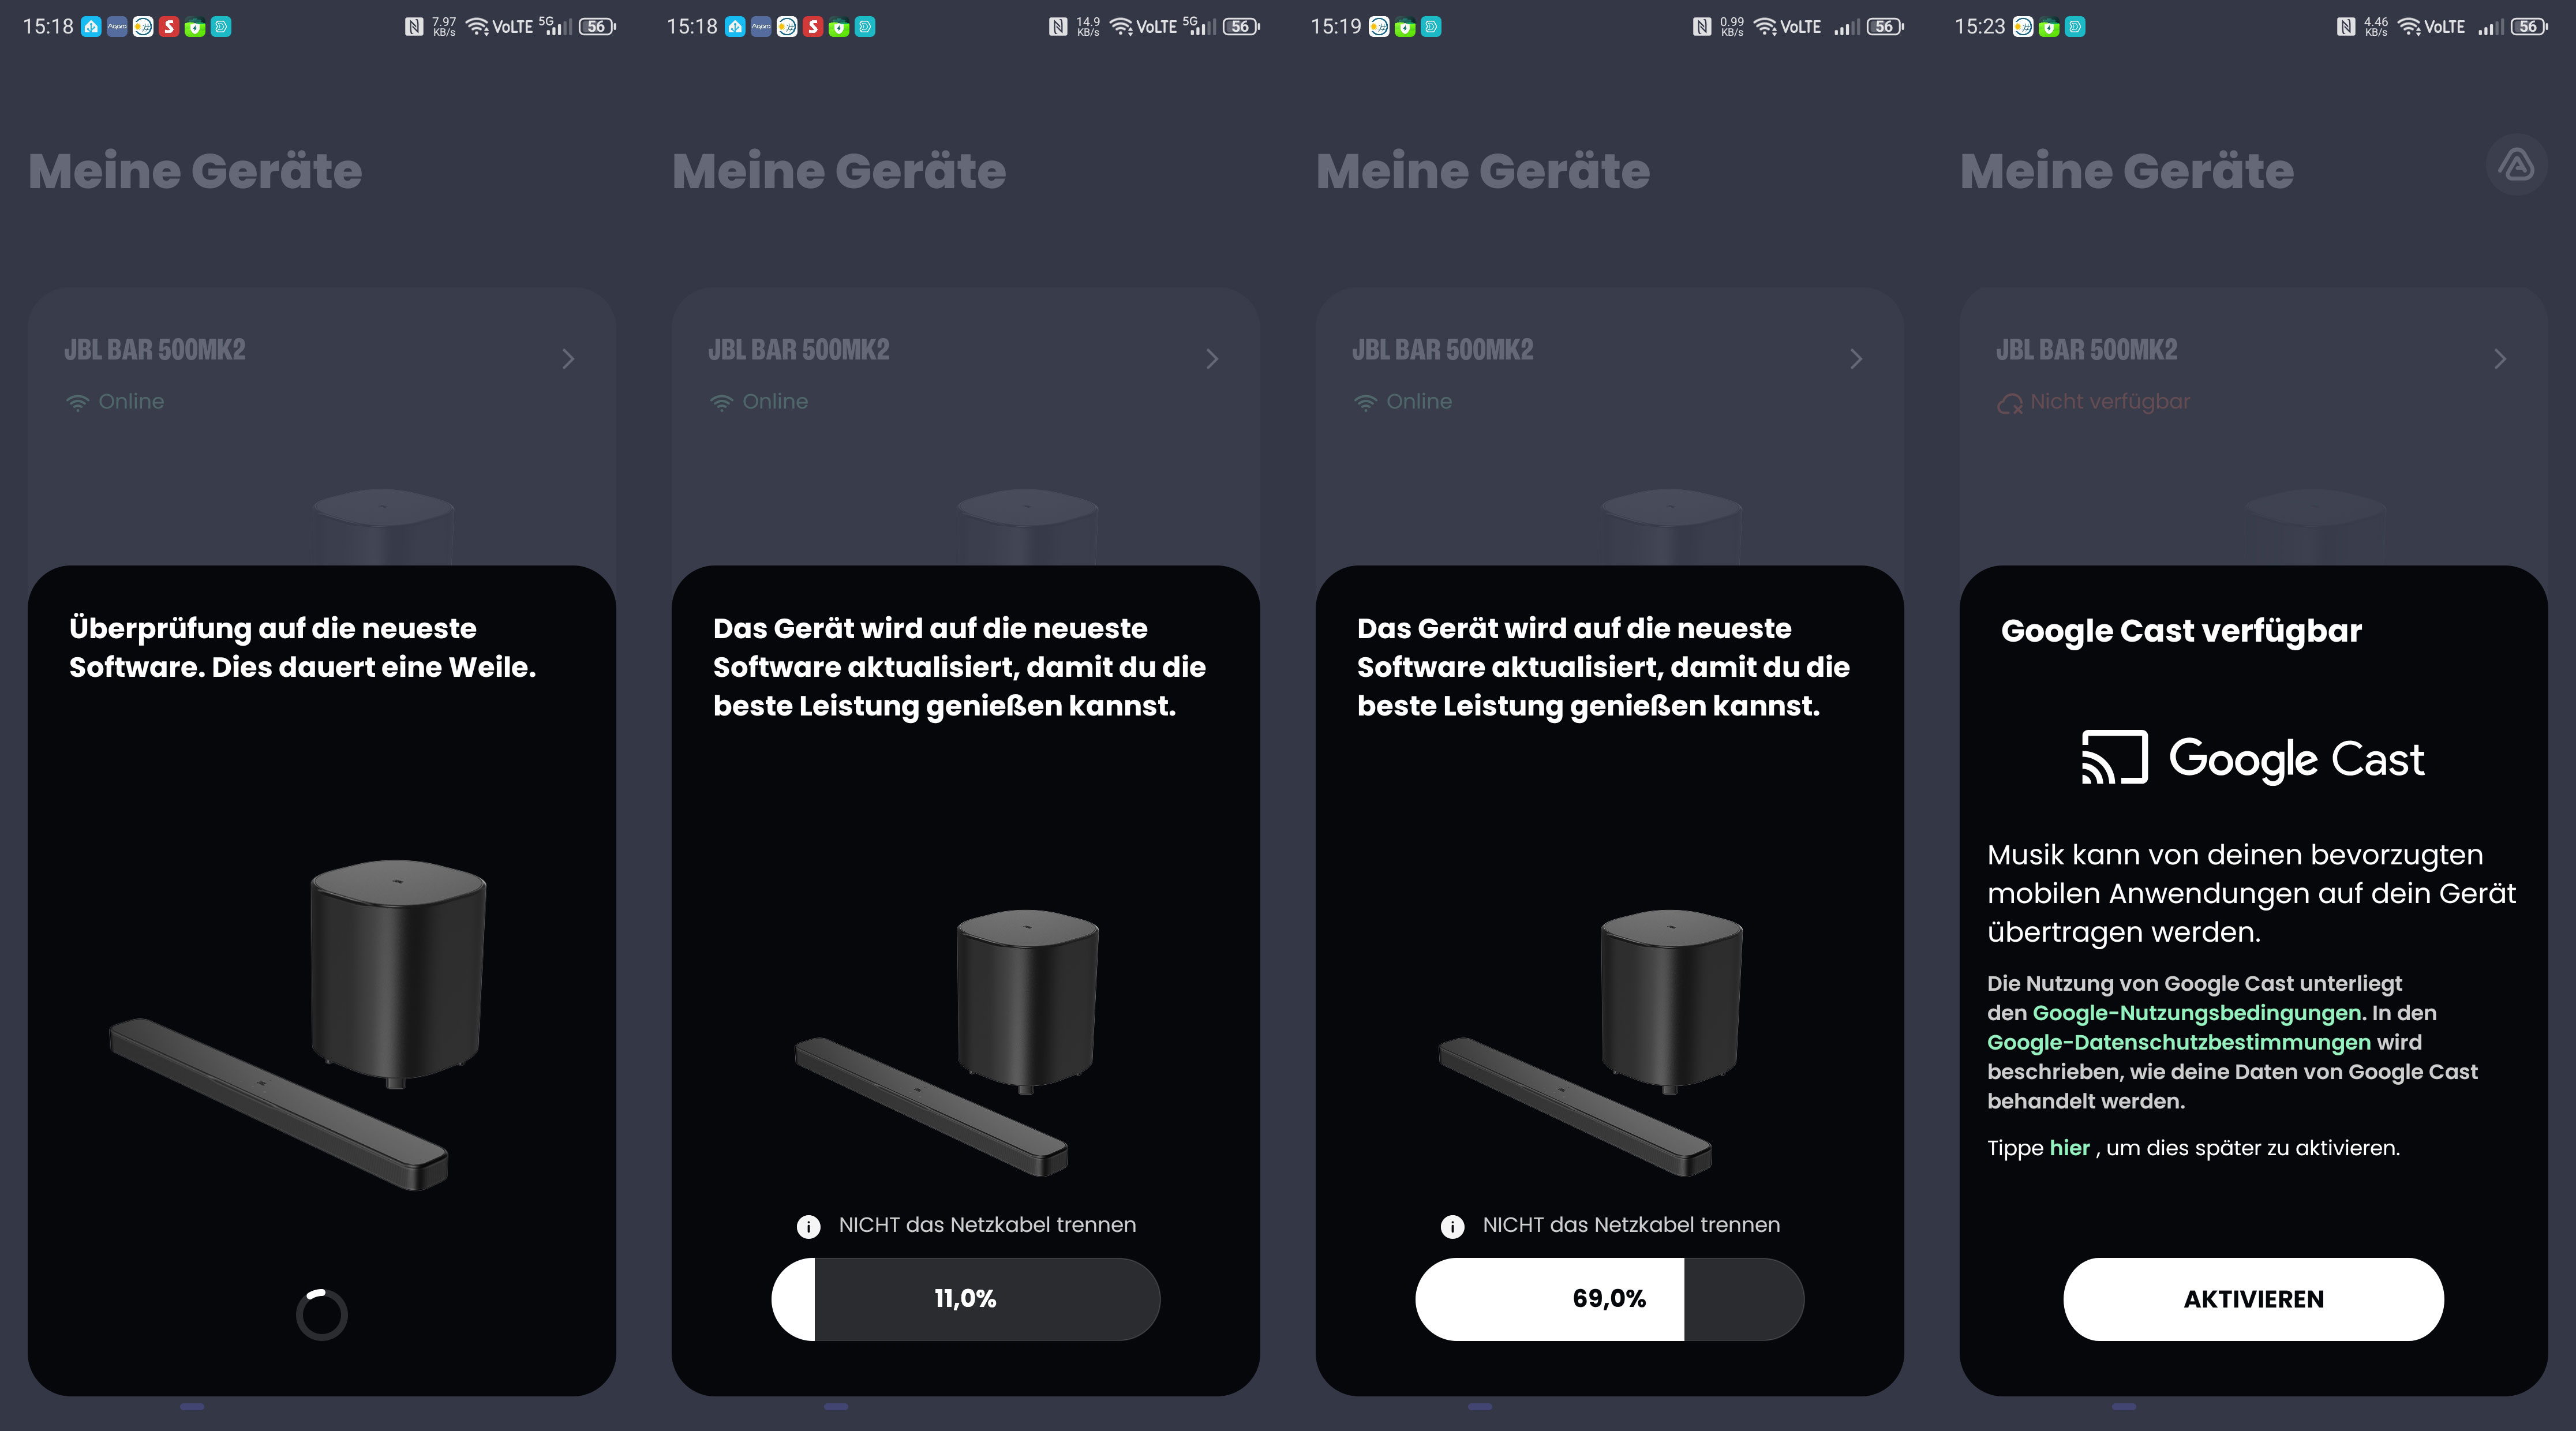This screenshot has width=2576, height=1431.
Task: Tap the loading spinner under the soundbar image
Action: [322, 1314]
